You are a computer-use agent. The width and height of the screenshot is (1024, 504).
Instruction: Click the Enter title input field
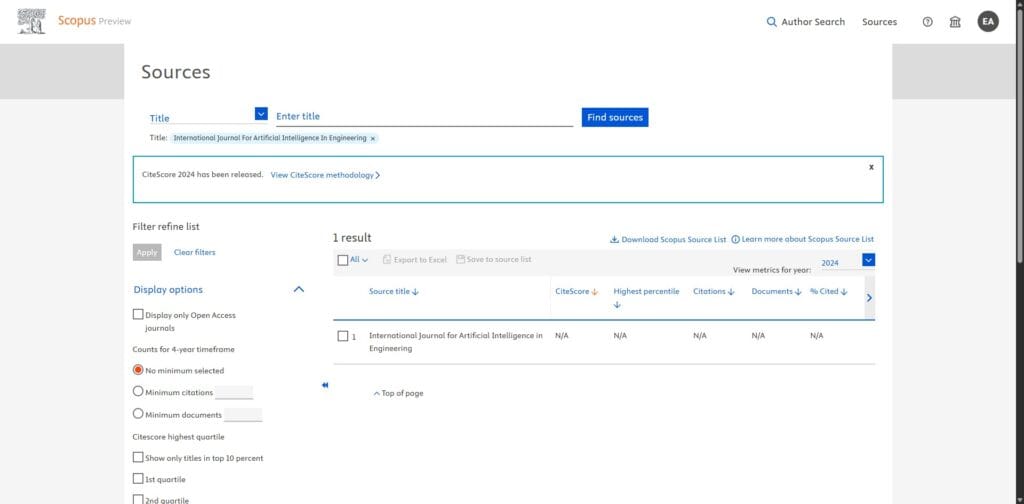tap(424, 117)
